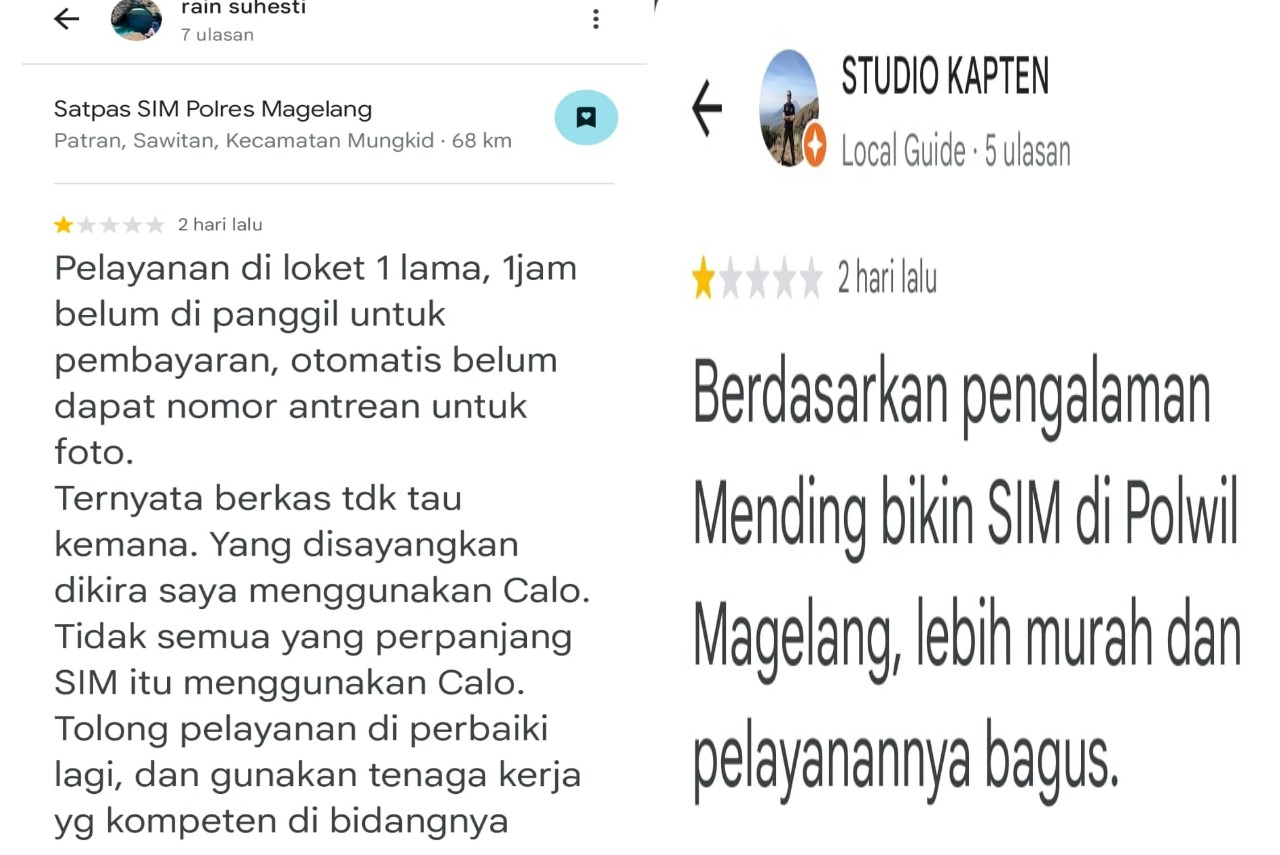Go back using left review's back arrow
Viewport: 1280px width, 855px height.
(x=67, y=18)
